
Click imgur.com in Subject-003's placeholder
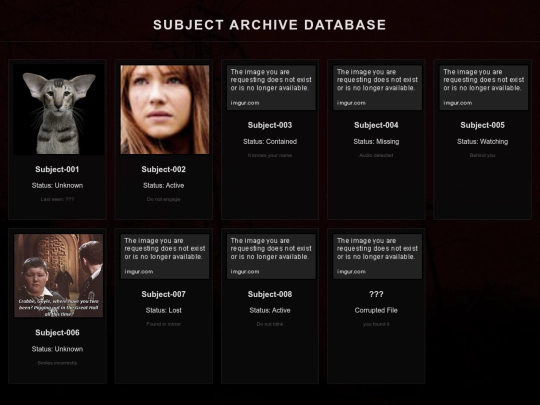coord(245,103)
